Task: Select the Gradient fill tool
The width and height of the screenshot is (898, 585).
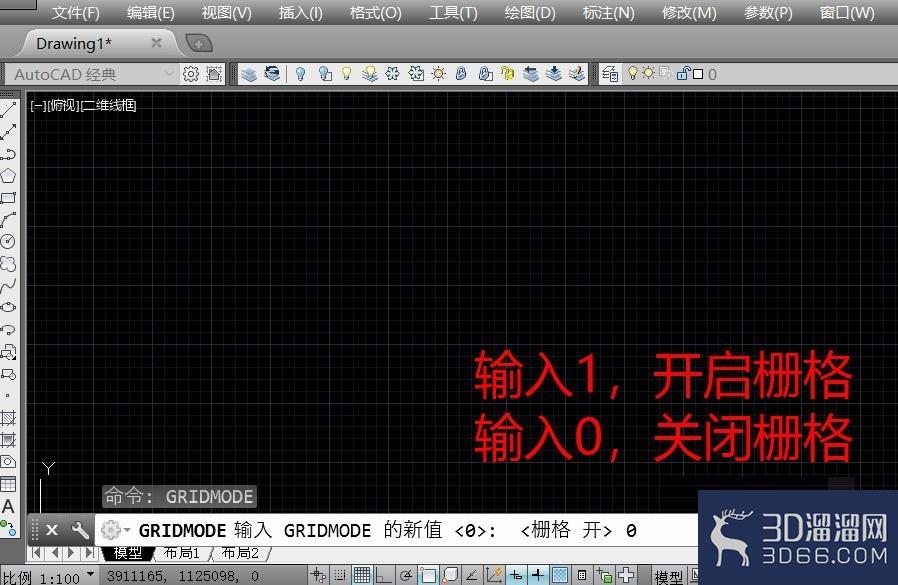Action: pos(8,439)
